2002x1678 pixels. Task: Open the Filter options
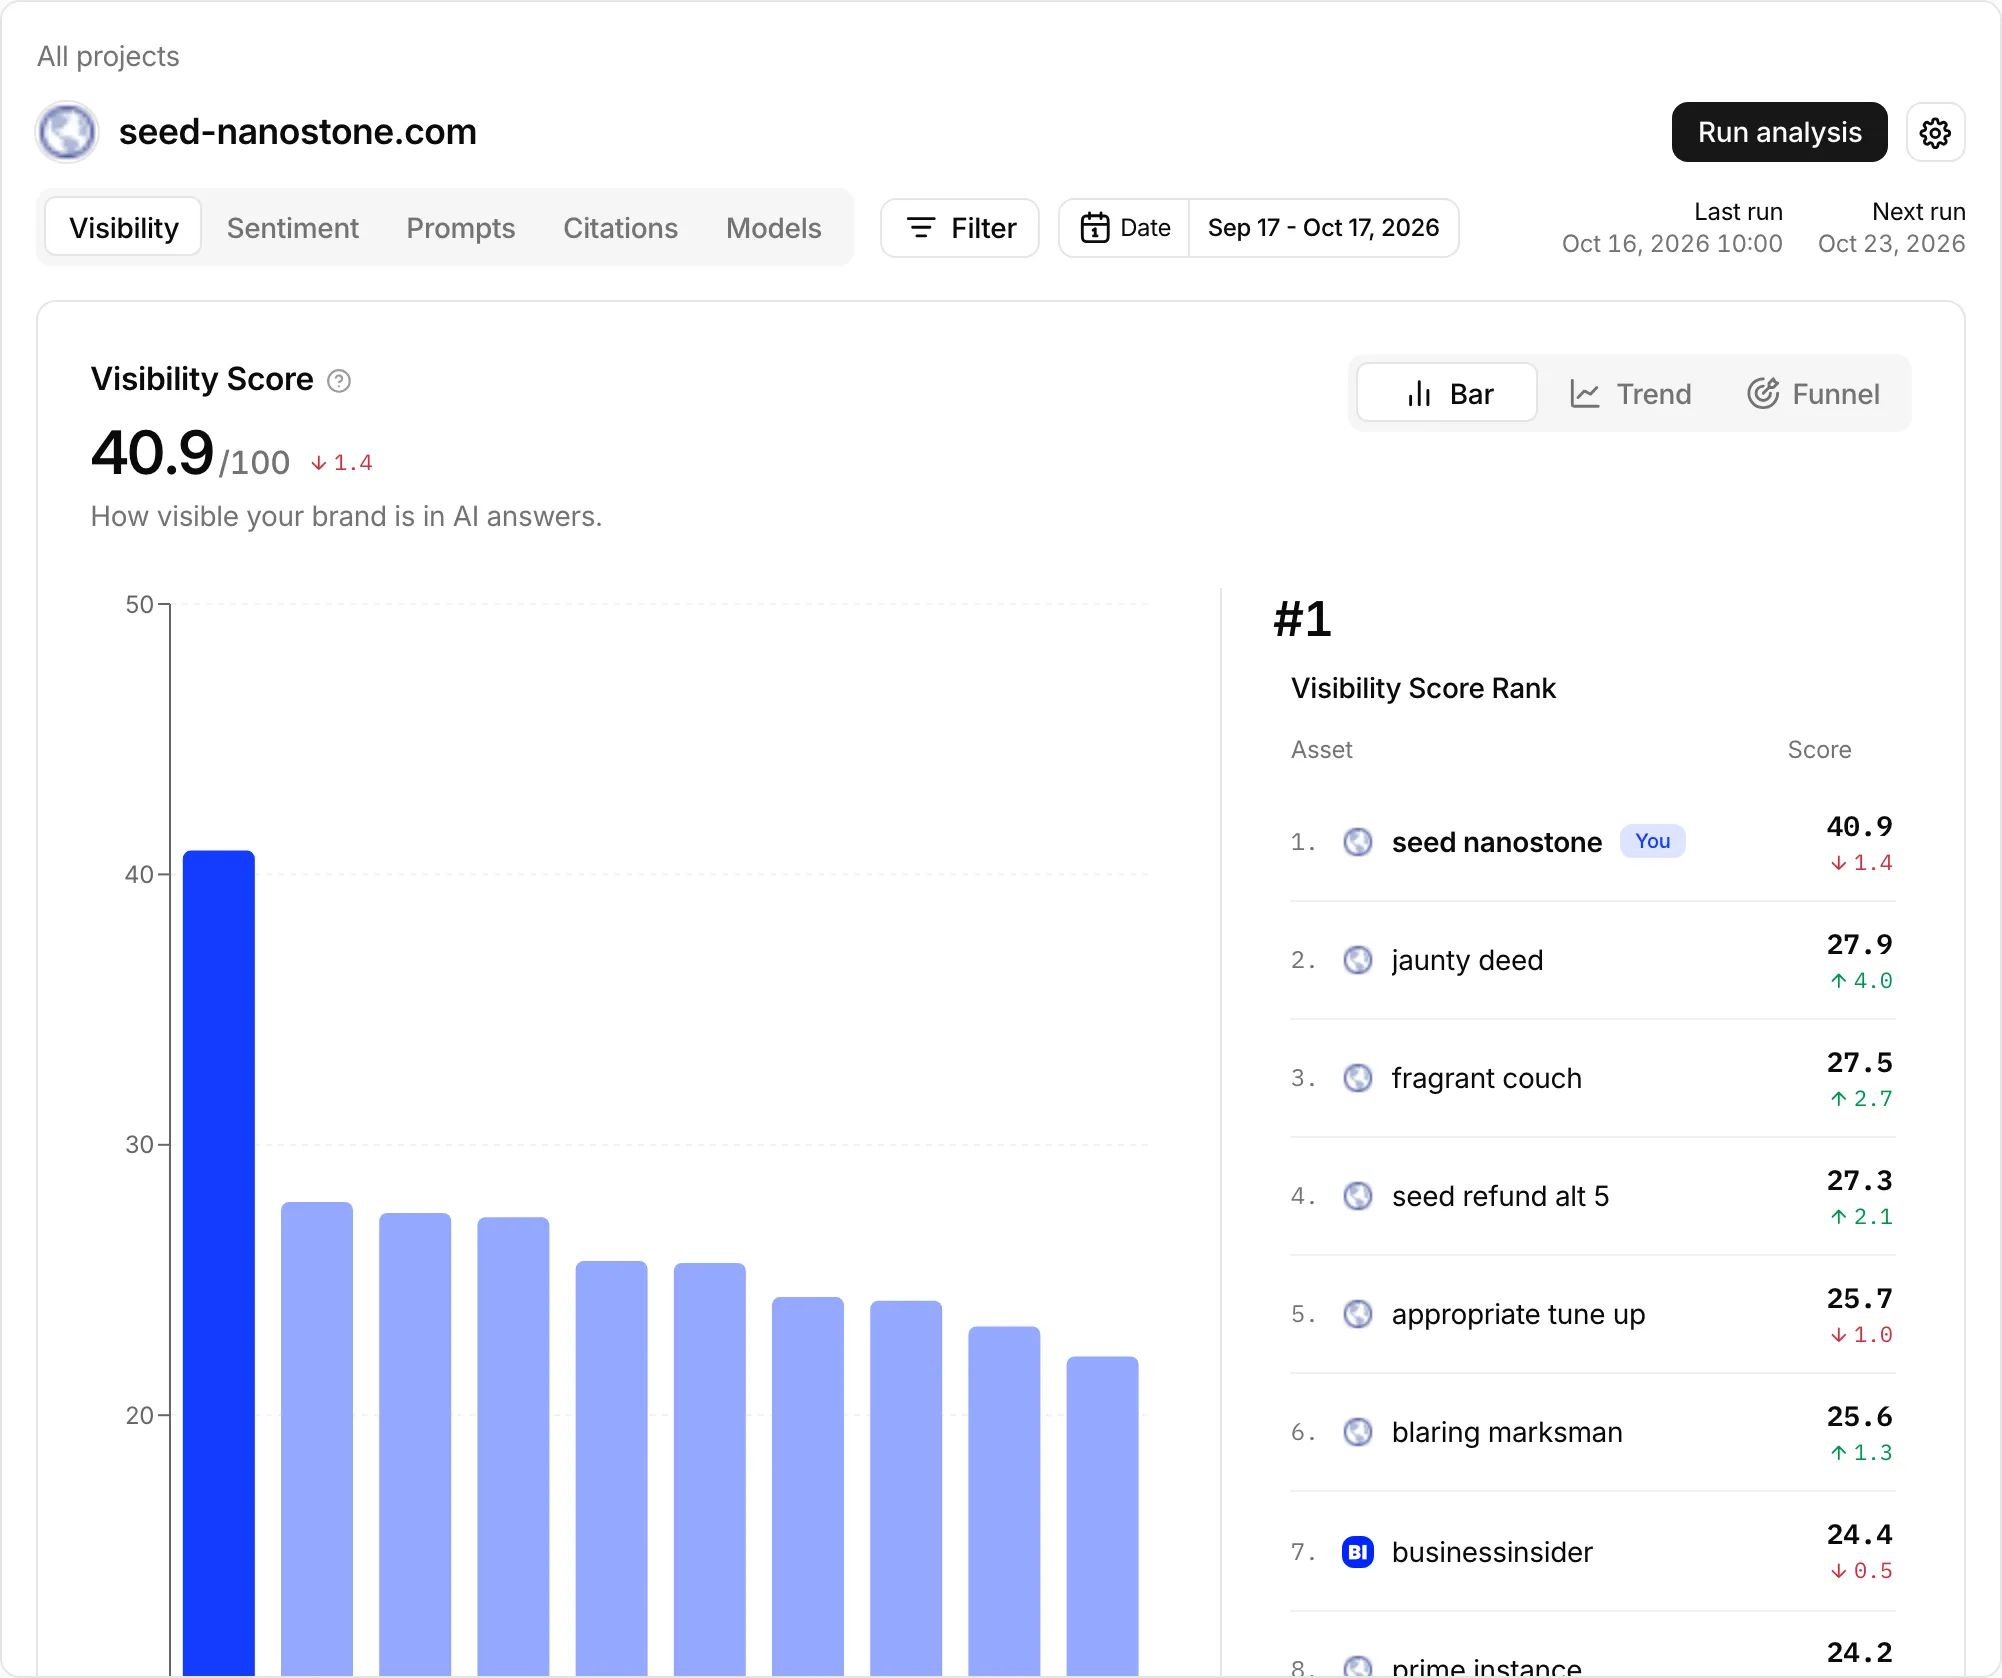pyautogui.click(x=960, y=228)
